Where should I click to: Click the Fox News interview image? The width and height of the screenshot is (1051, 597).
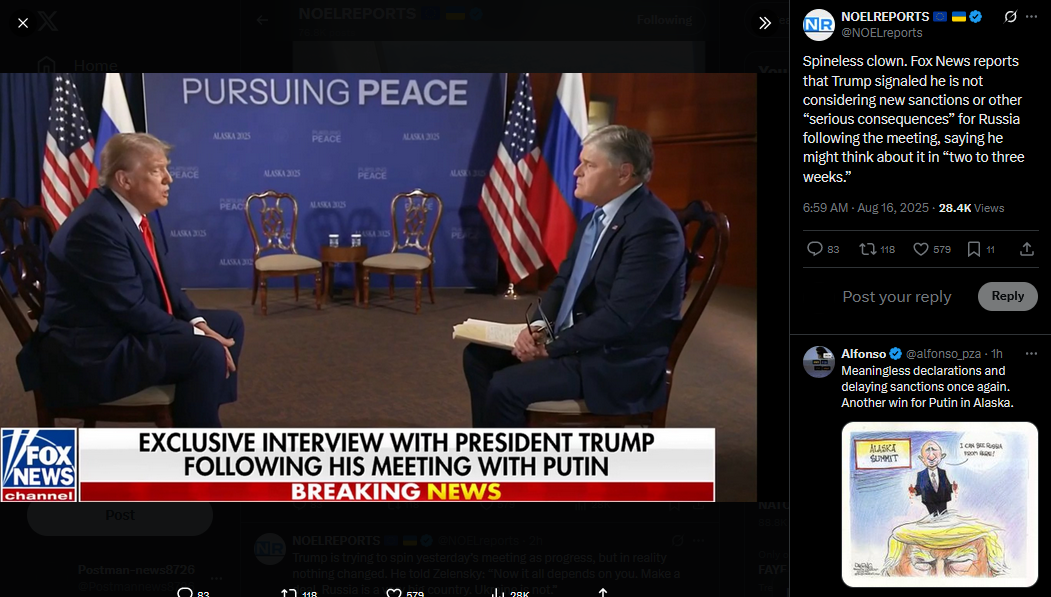pyautogui.click(x=378, y=287)
